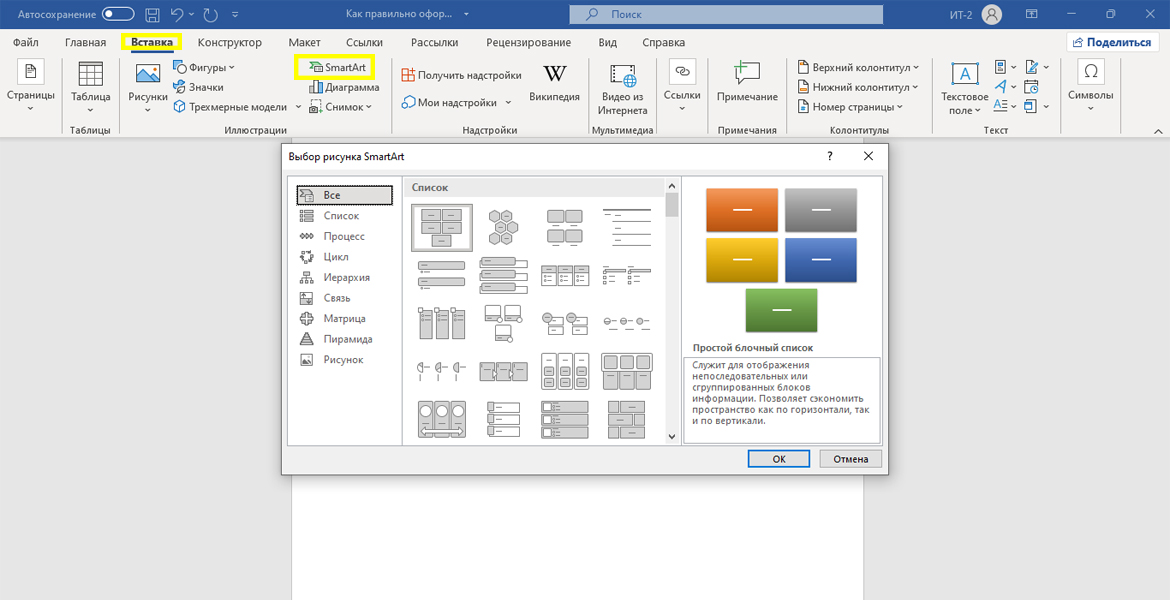Click Видео из Интернета icon
Screen dimensions: 1170x600
[623, 87]
